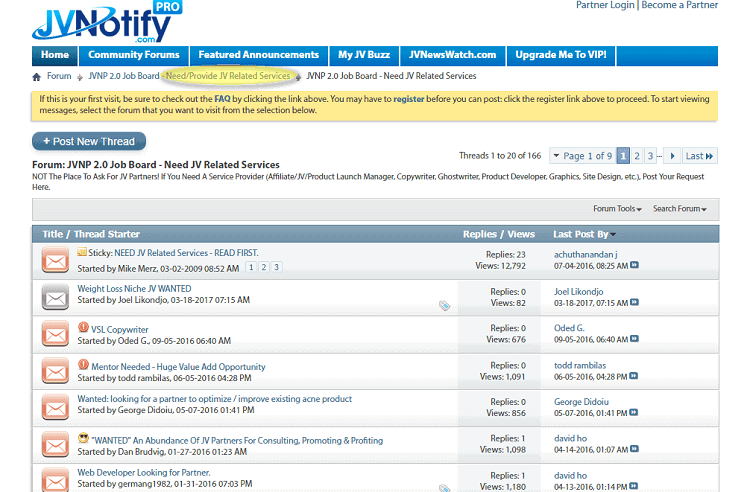Open Sticky NEED JV Related Services thread
This screenshot has height=492, width=750.
pyautogui.click(x=186, y=253)
